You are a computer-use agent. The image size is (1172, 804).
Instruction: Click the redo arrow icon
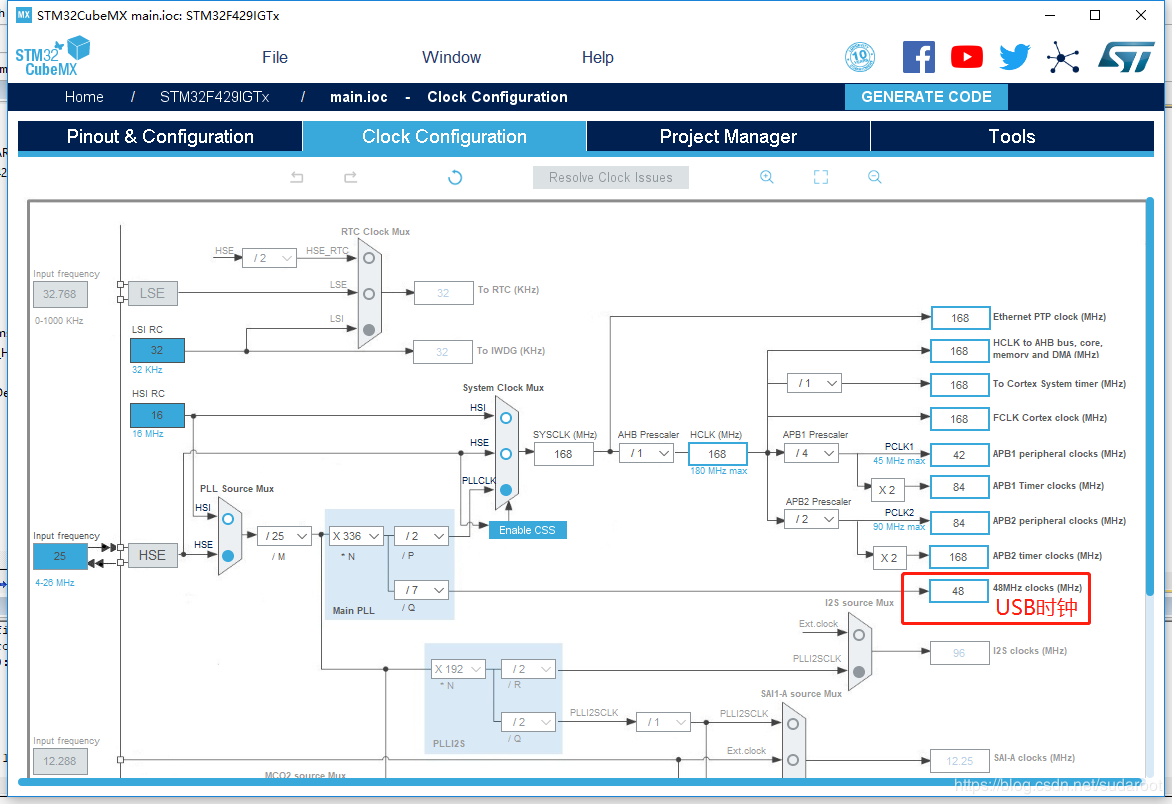pyautogui.click(x=351, y=177)
